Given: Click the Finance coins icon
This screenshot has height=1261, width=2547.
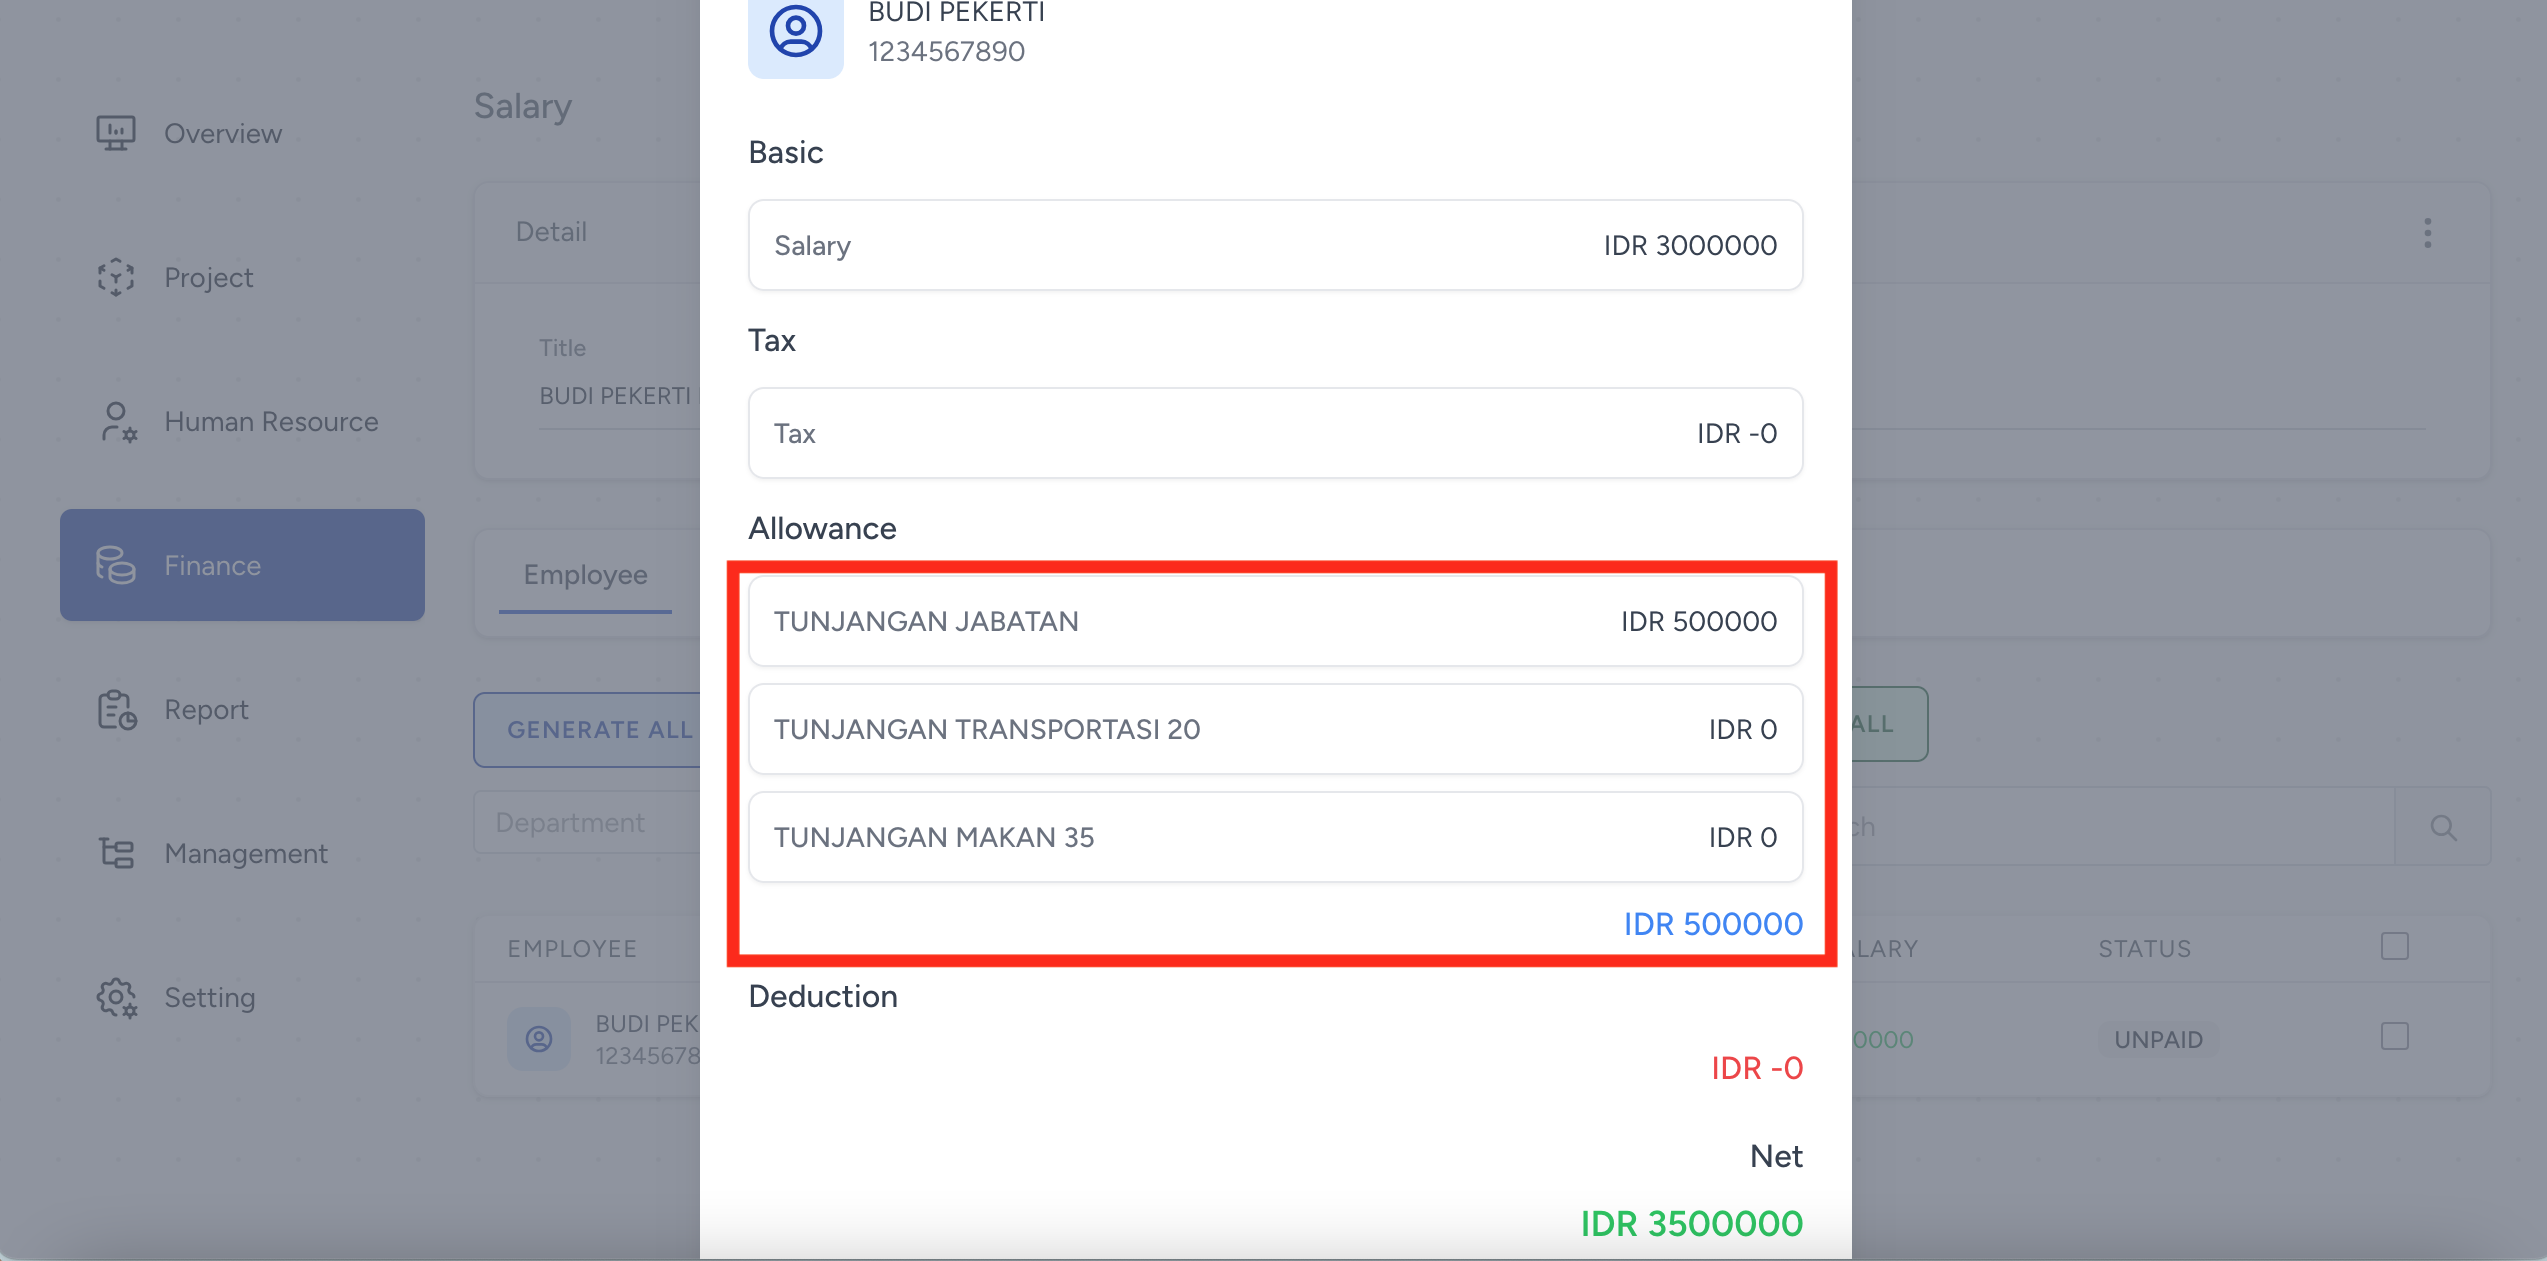Looking at the screenshot, I should (116, 565).
